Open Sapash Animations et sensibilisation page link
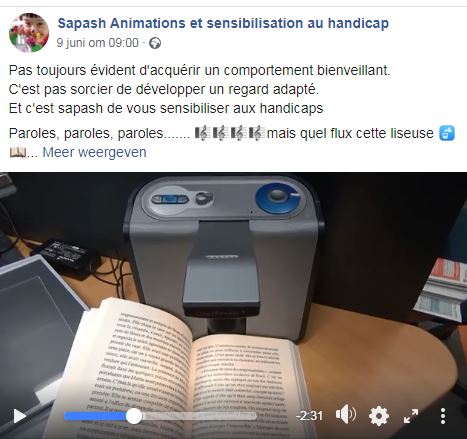The image size is (467, 439). pos(223,23)
